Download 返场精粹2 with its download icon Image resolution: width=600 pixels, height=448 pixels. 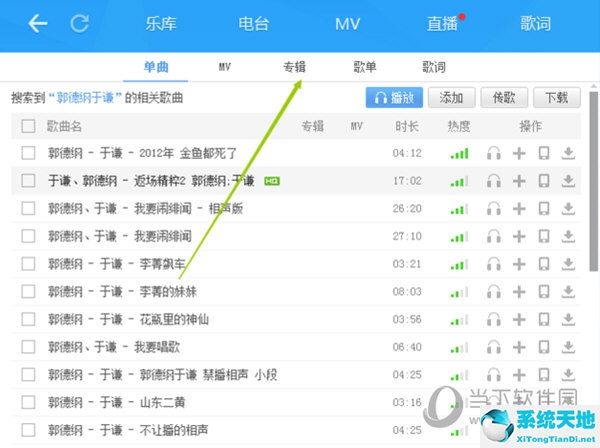pyautogui.click(x=568, y=181)
